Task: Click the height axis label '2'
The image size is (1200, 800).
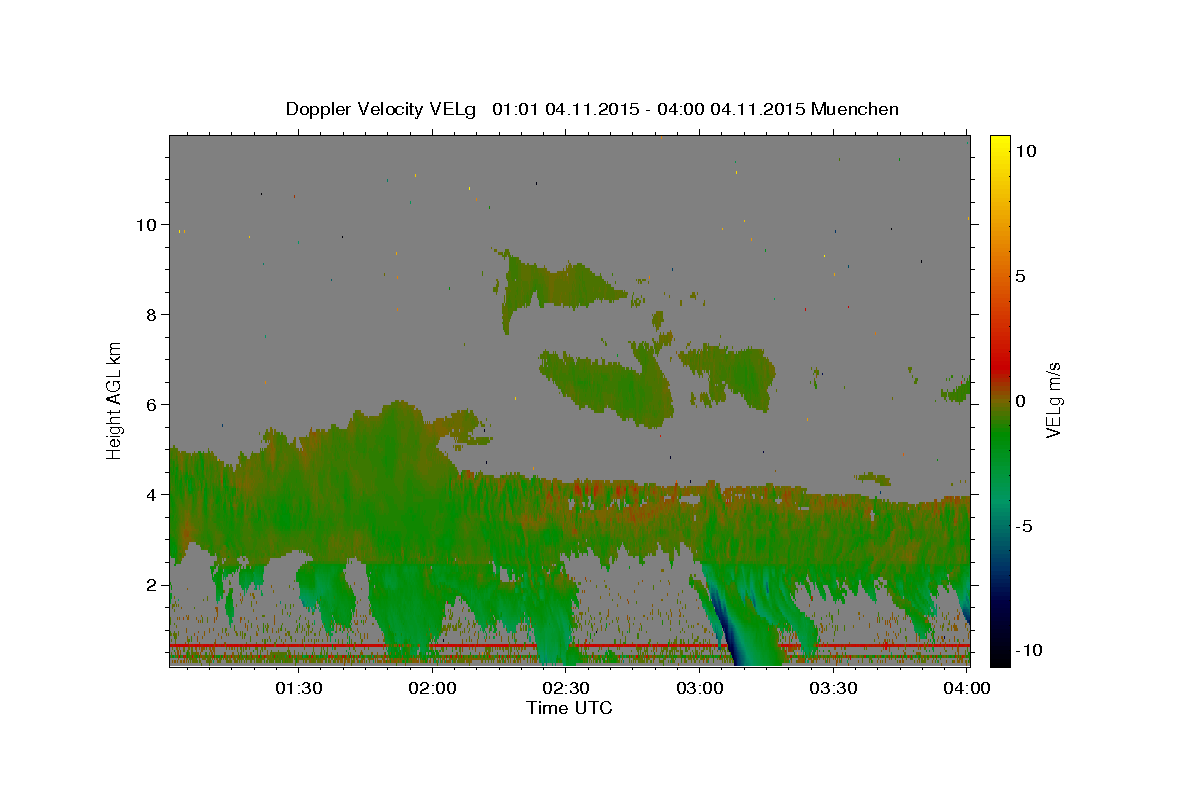Action: click(x=152, y=584)
